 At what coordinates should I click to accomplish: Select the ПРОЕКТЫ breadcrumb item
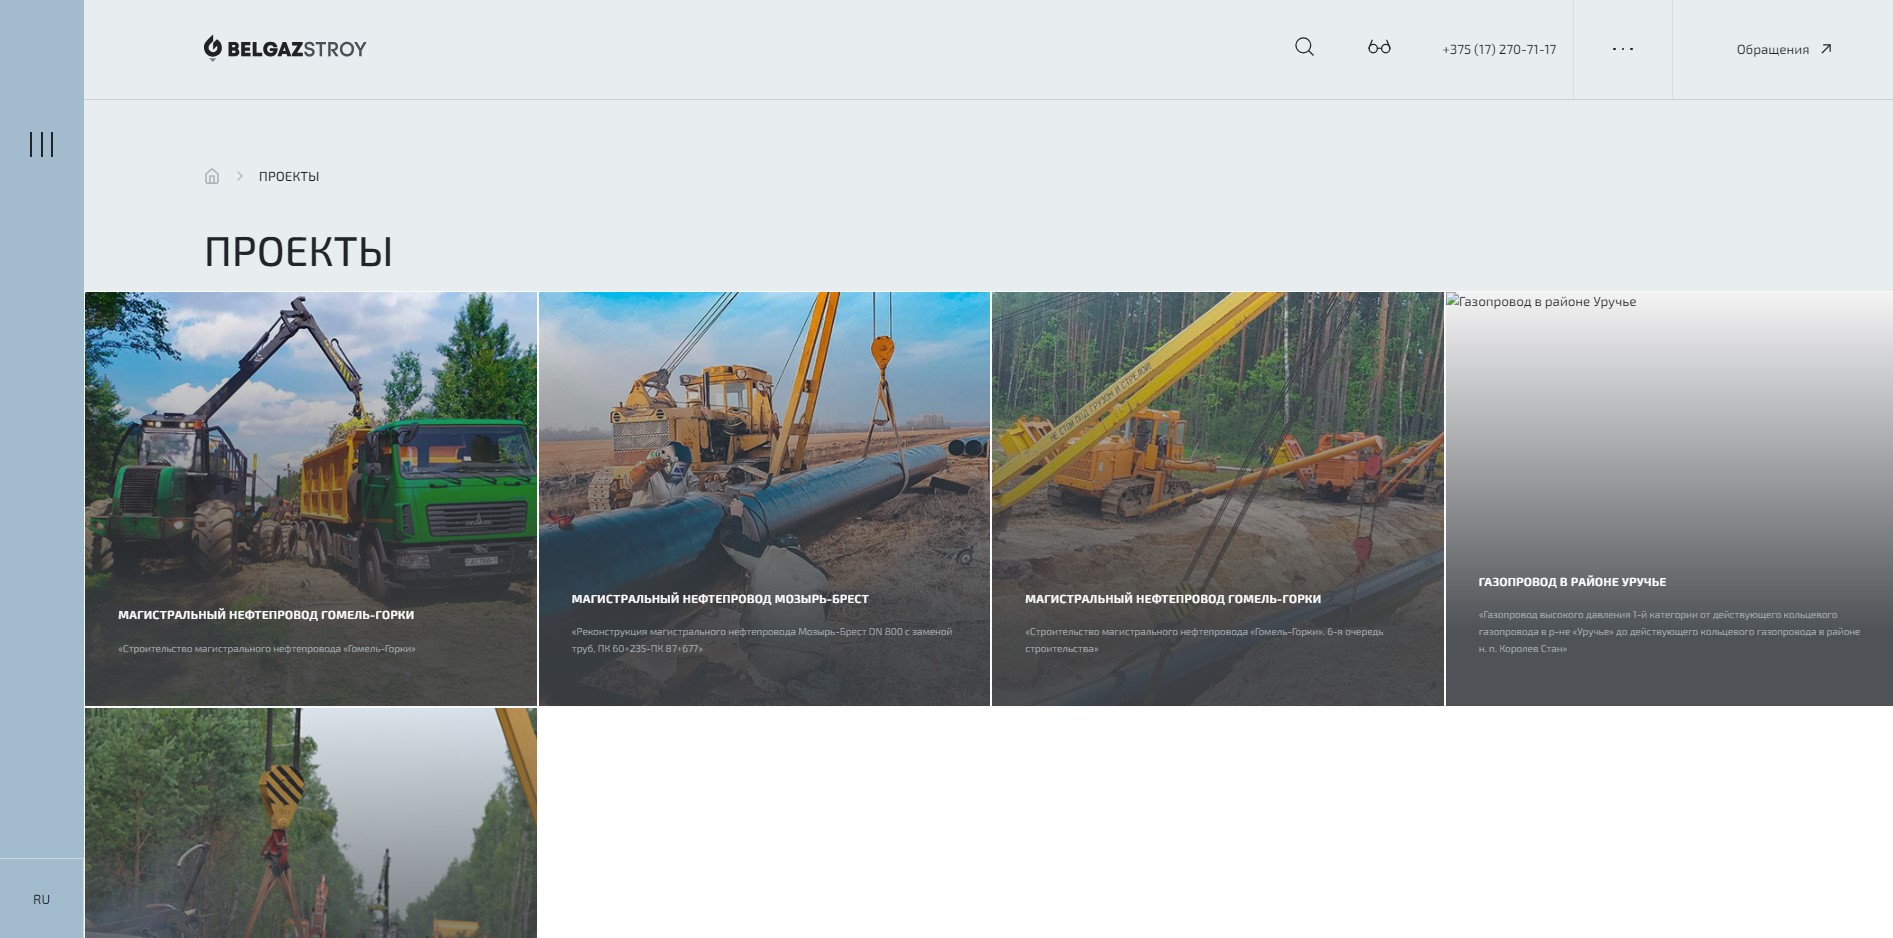click(x=289, y=177)
